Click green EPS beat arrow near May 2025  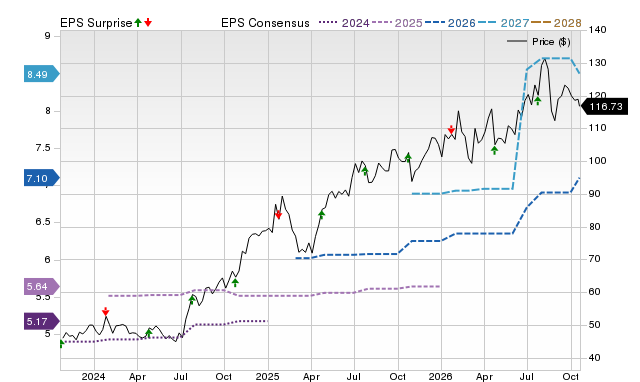322,215
